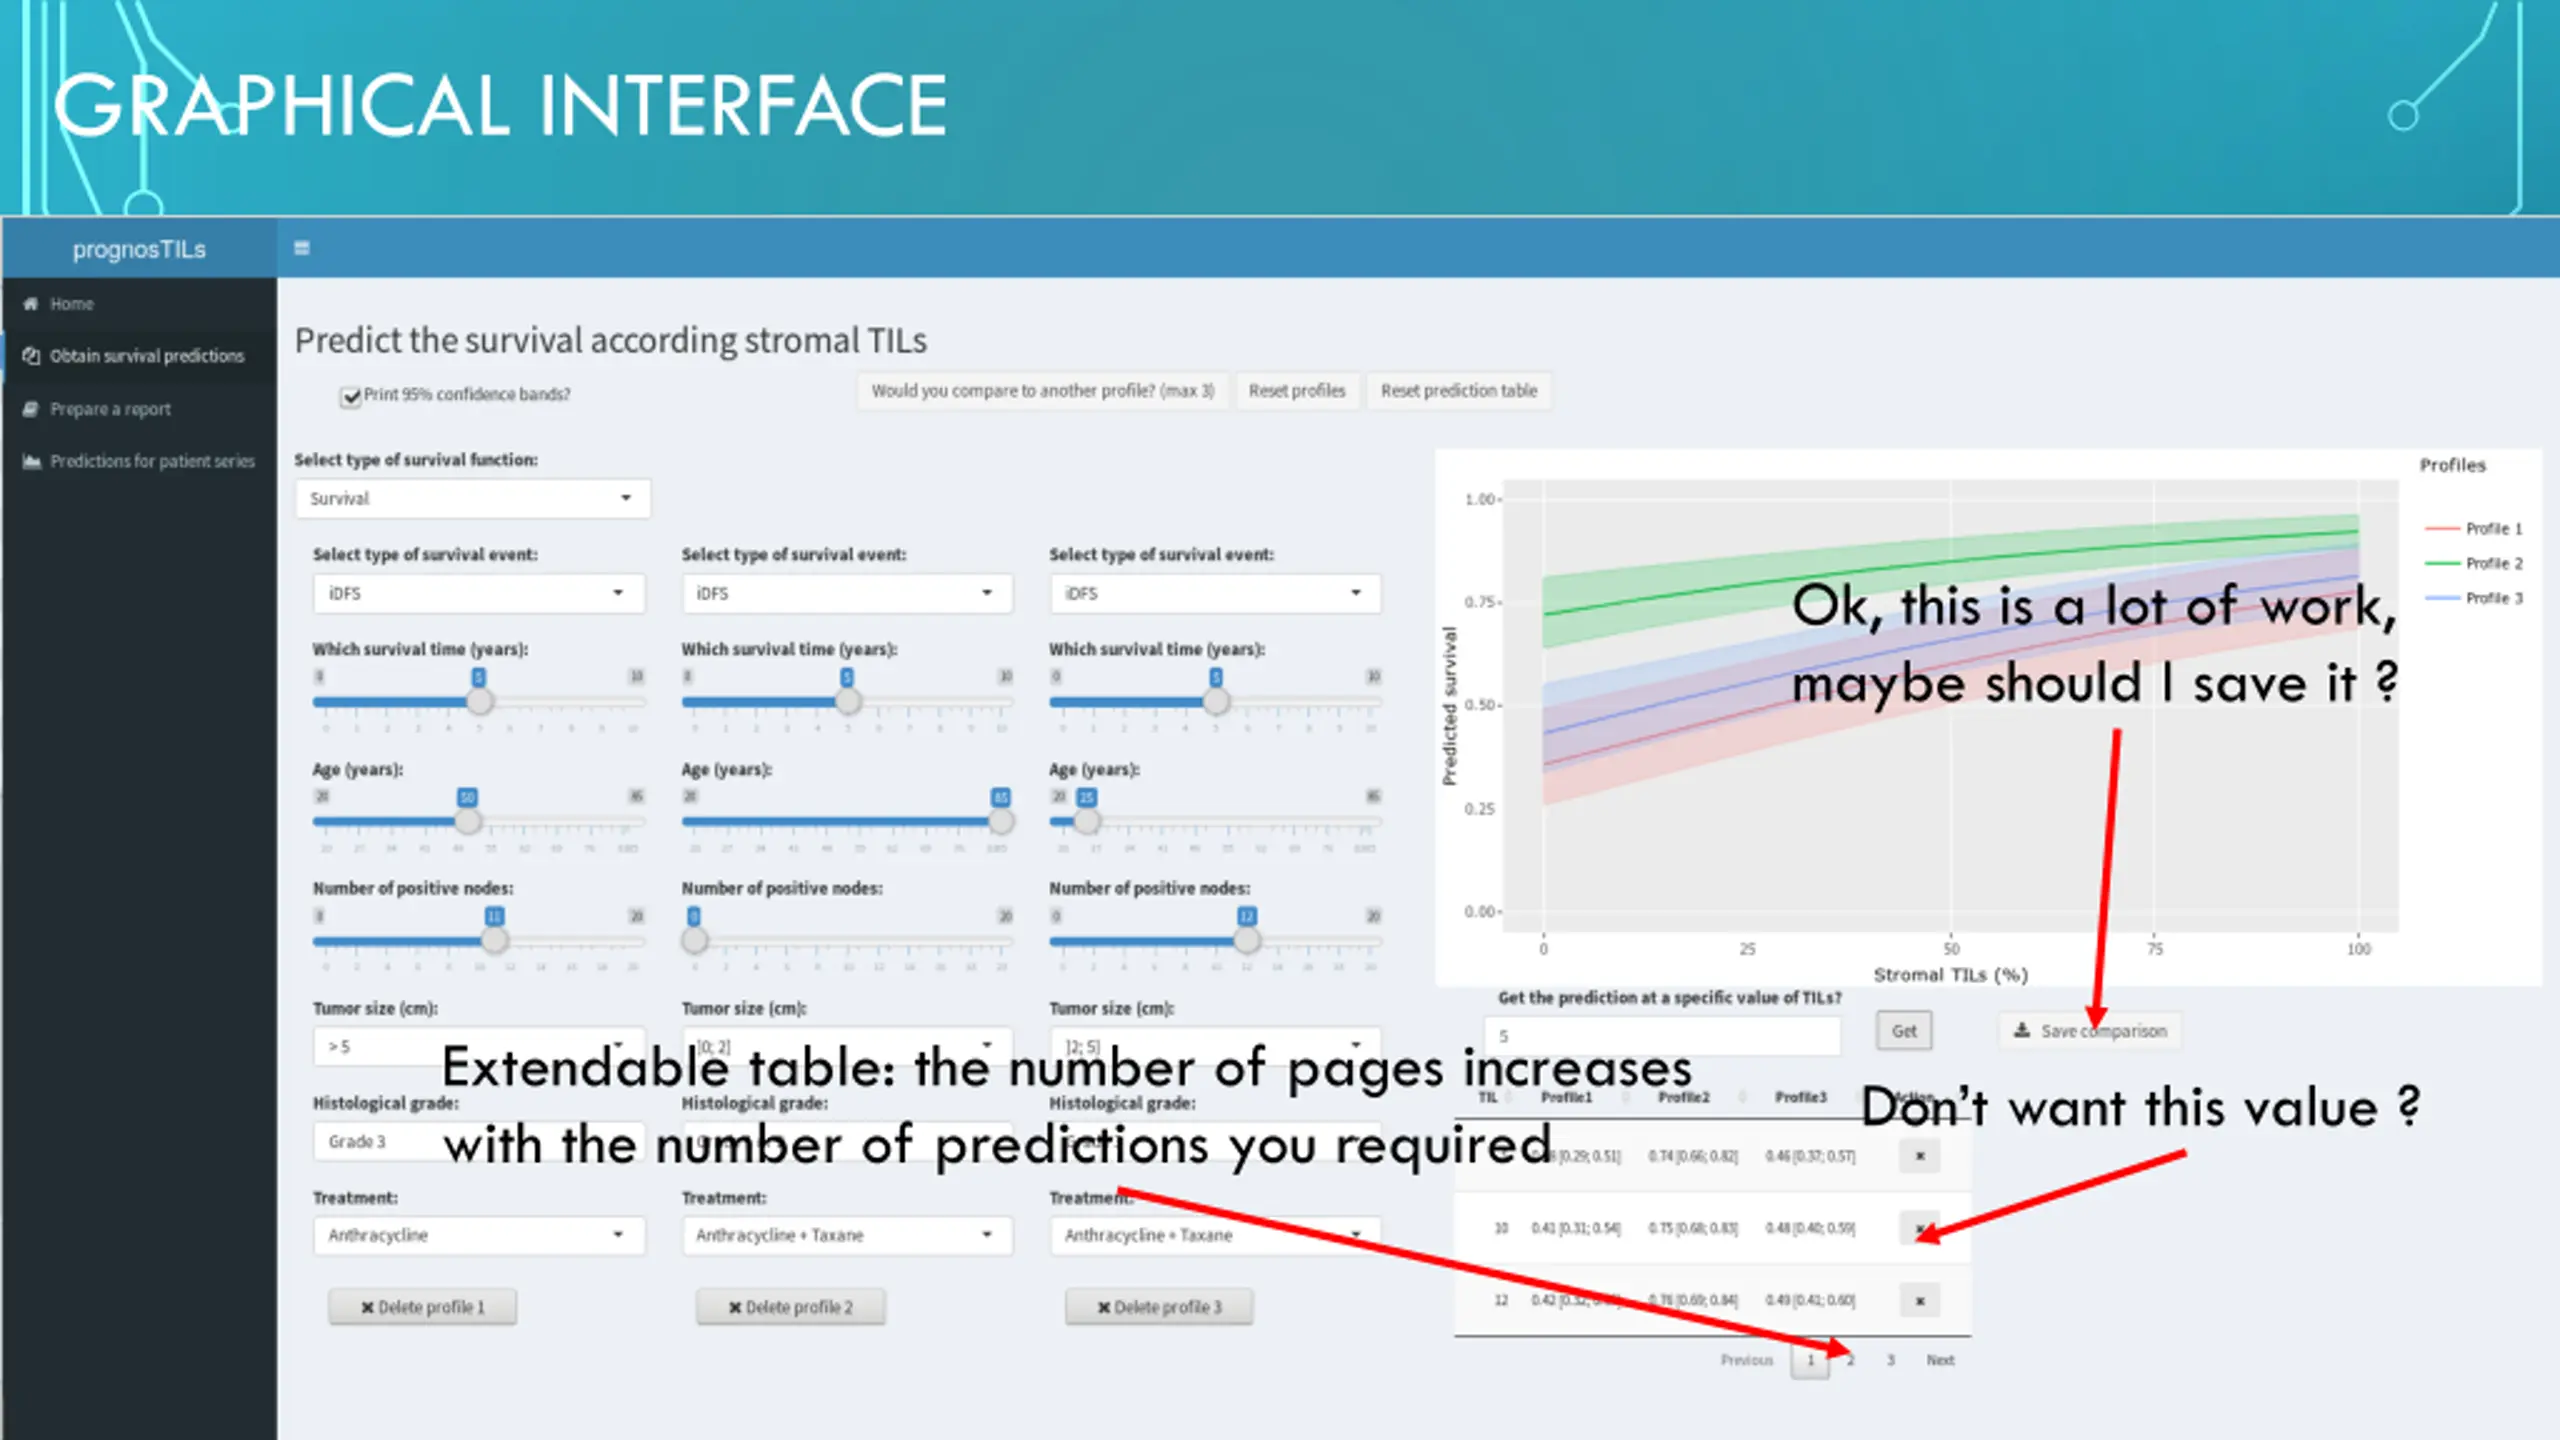This screenshot has height=1440, width=2560.
Task: Click the Reset profiles button
Action: [x=1297, y=391]
